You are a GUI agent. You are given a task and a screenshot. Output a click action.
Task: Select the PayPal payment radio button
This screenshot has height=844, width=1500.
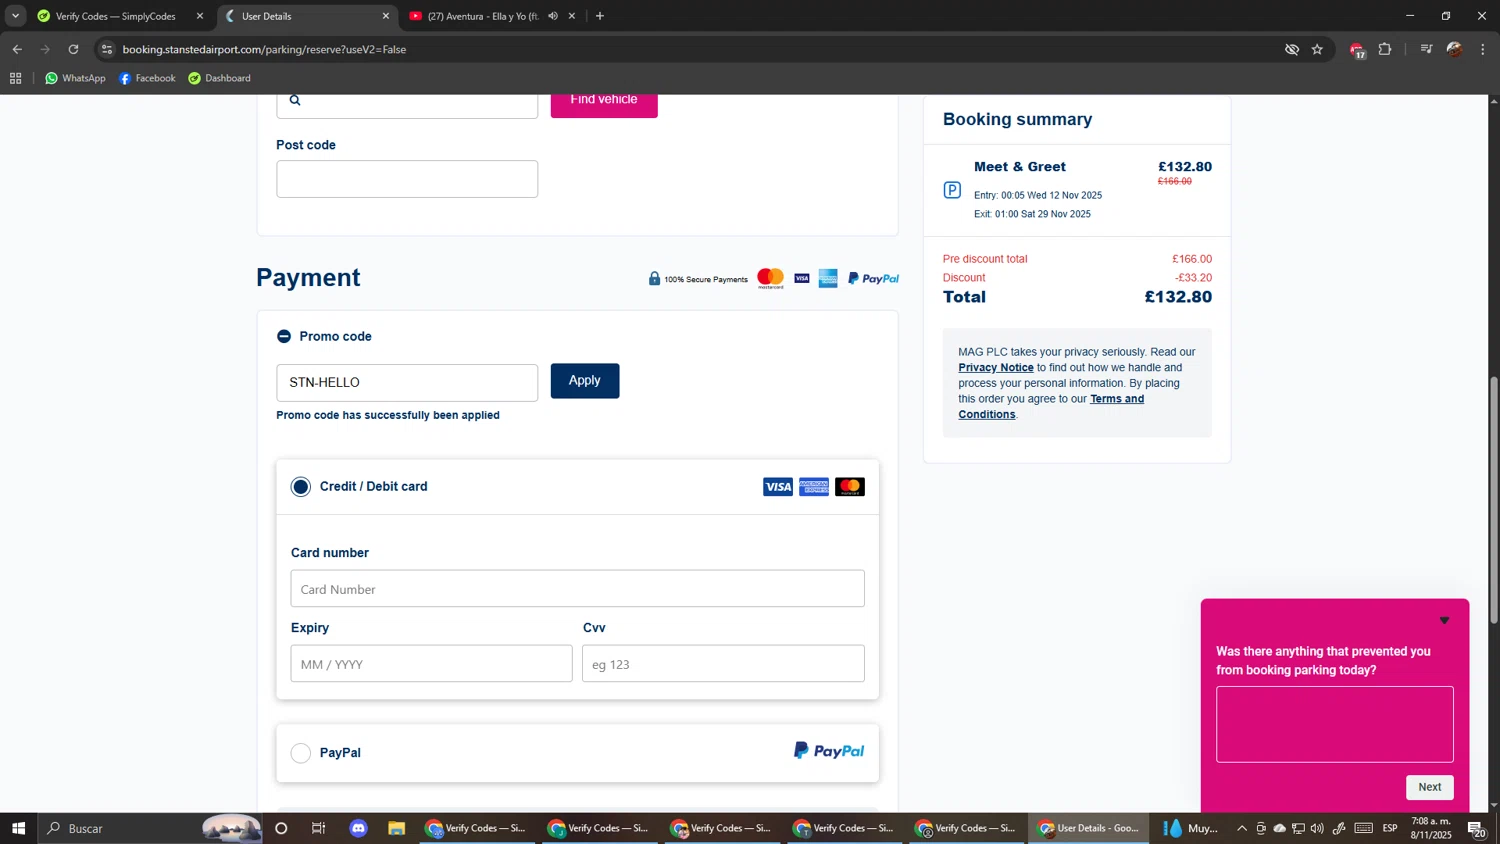pos(301,753)
